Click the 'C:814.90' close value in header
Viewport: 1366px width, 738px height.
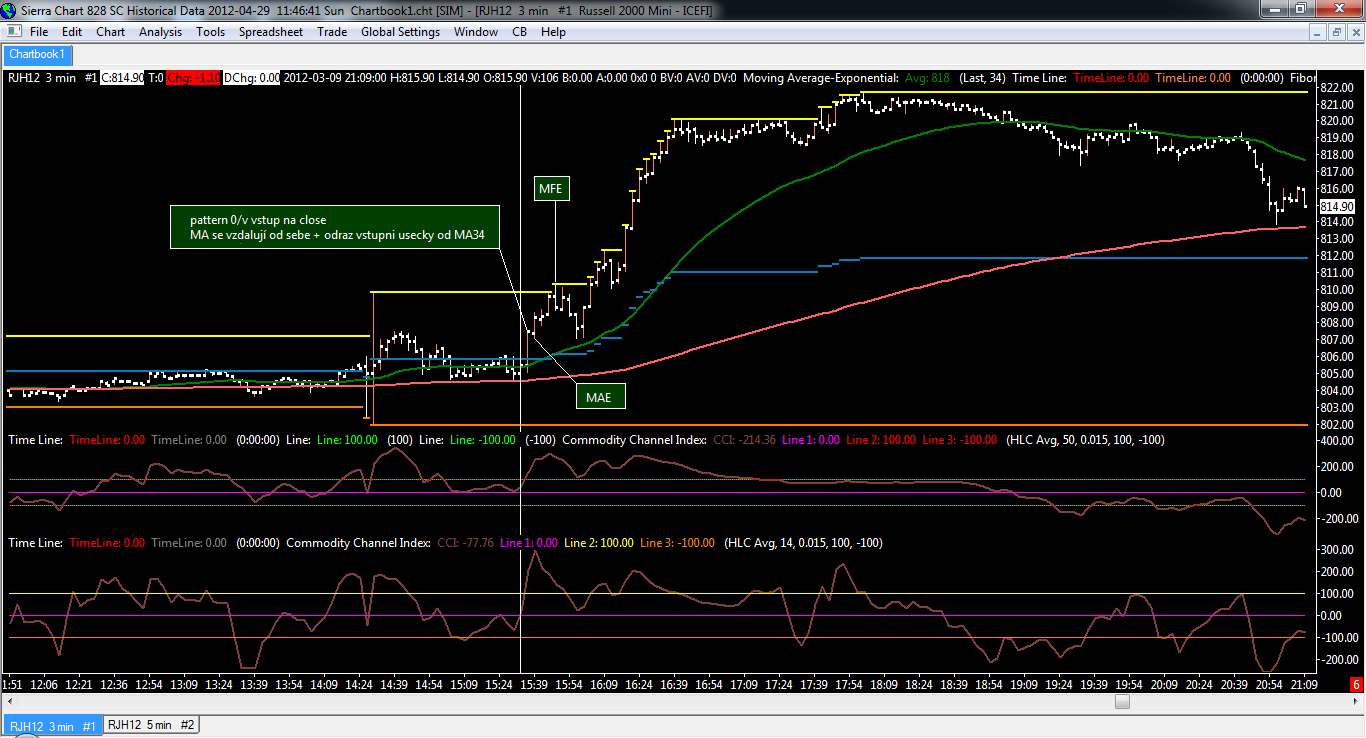122,77
